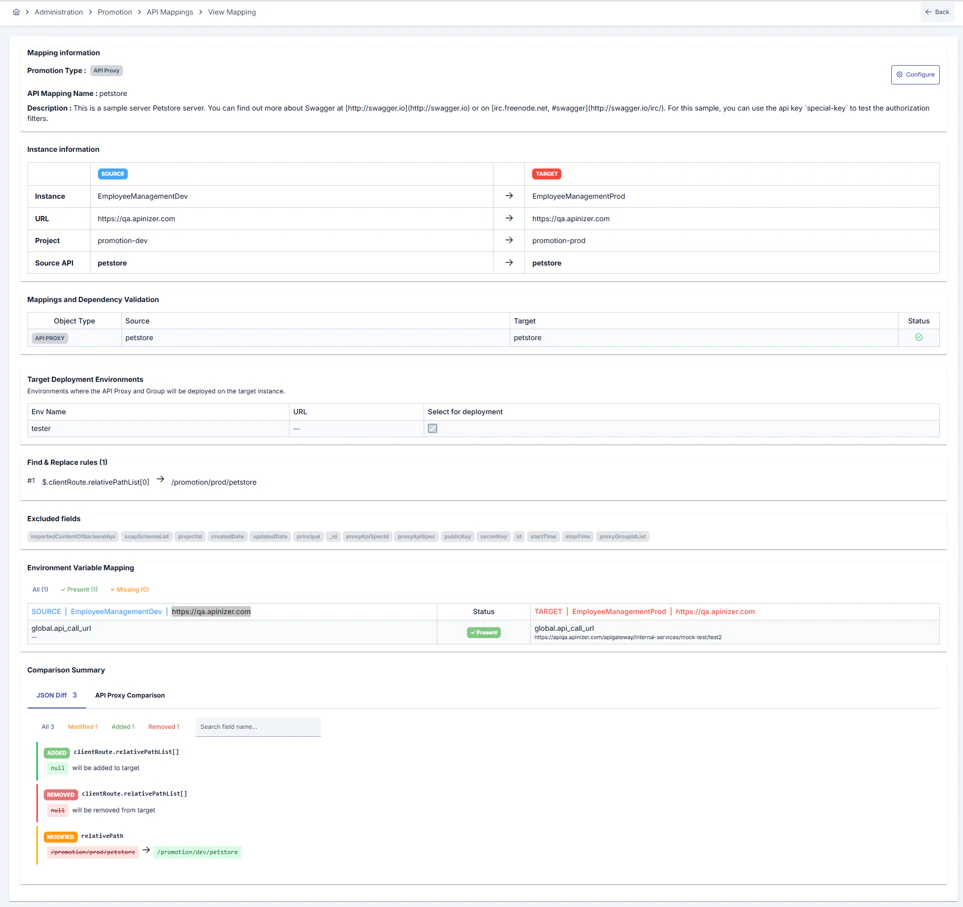The width and height of the screenshot is (963, 907).
Task: Open API Mappings breadcrumb link
Action: [170, 12]
